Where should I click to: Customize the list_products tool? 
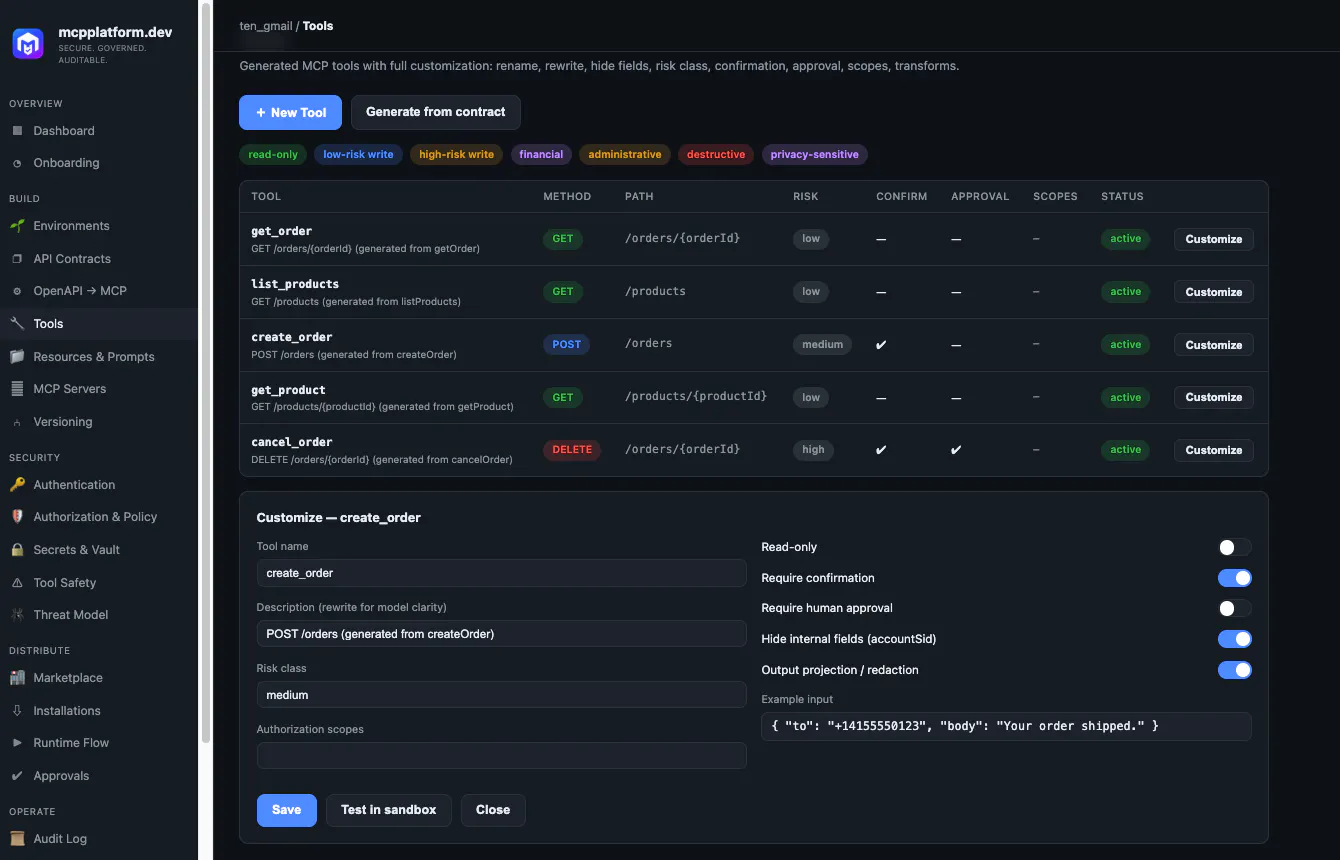[1213, 292]
